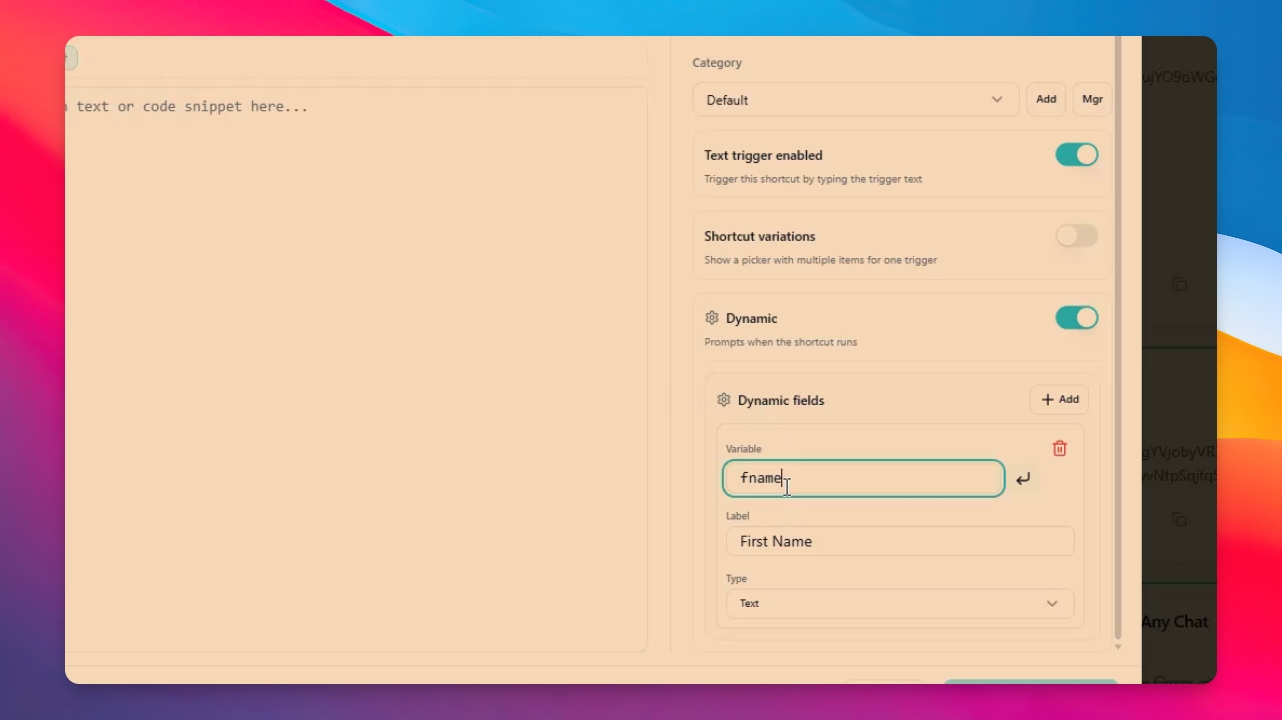Enable the Shortcut variations switch
This screenshot has width=1282, height=720.
(1077, 236)
